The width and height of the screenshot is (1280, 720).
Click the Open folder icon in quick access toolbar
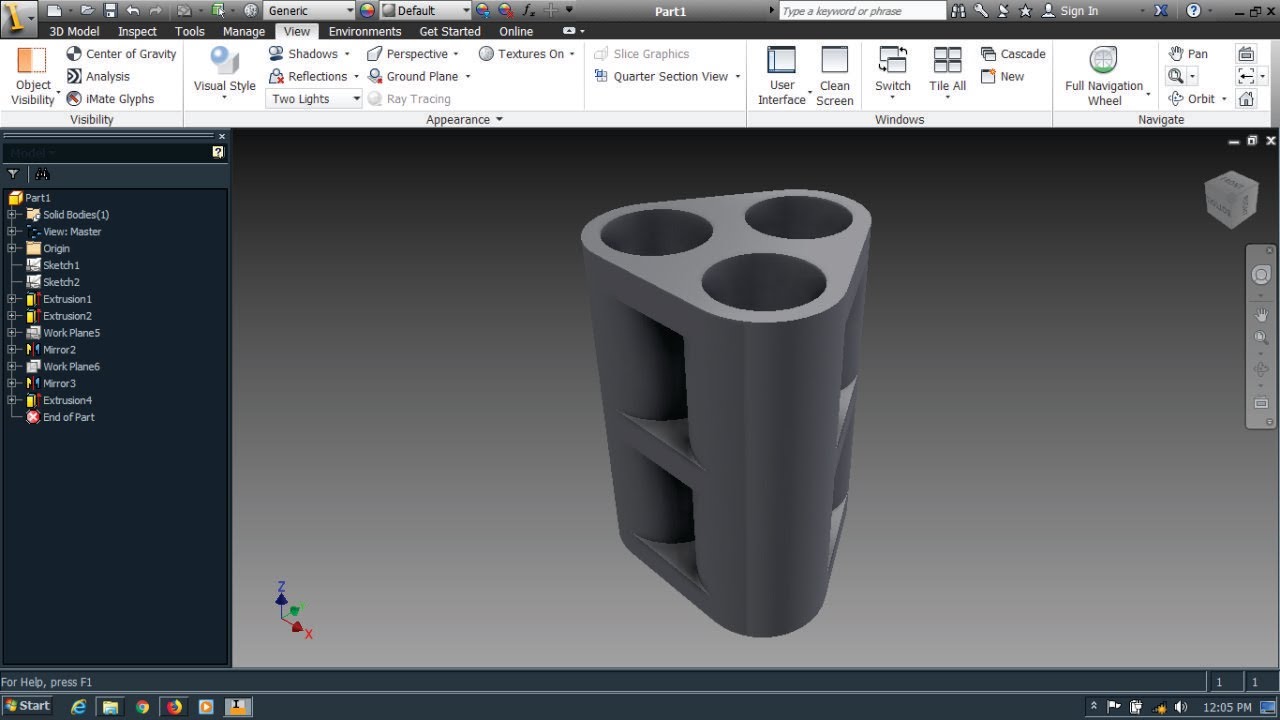coord(87,10)
